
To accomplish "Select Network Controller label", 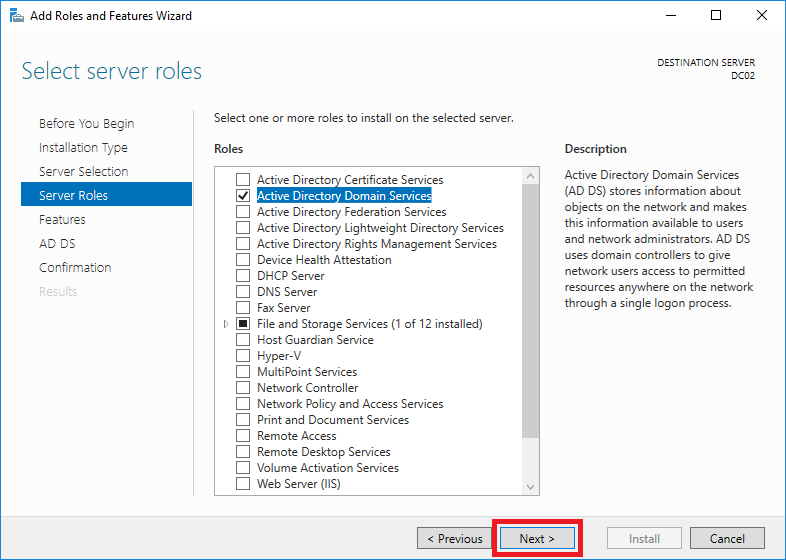I will (308, 388).
